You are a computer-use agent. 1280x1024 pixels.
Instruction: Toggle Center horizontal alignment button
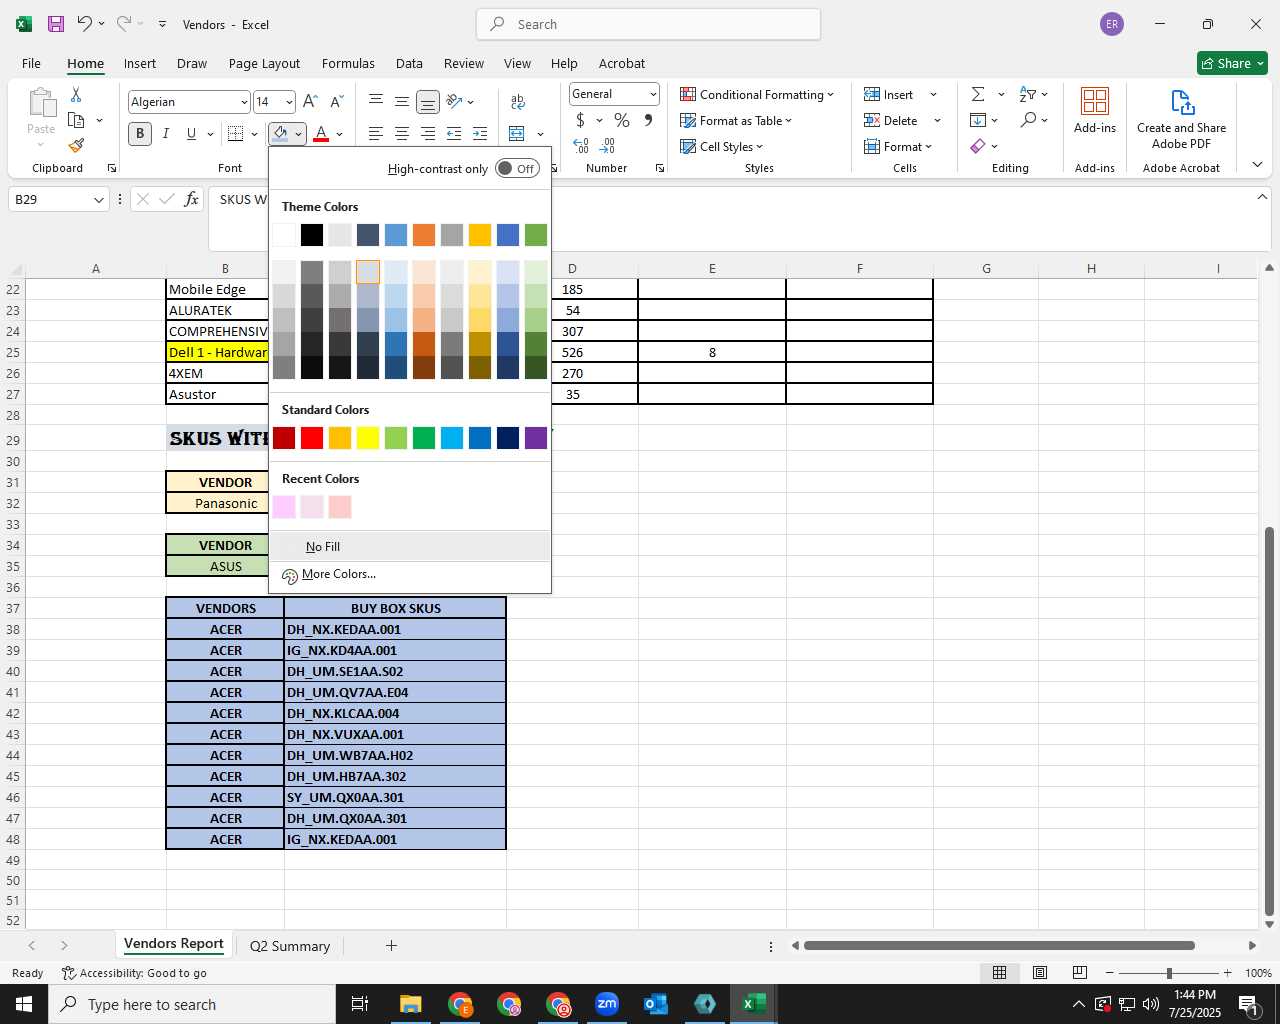(401, 133)
